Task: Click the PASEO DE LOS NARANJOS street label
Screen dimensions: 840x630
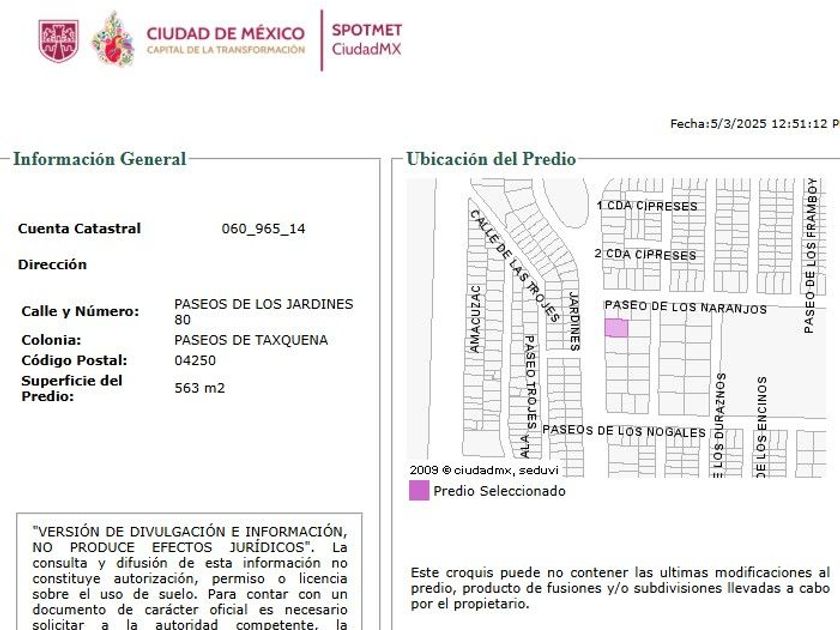Action: [x=685, y=307]
